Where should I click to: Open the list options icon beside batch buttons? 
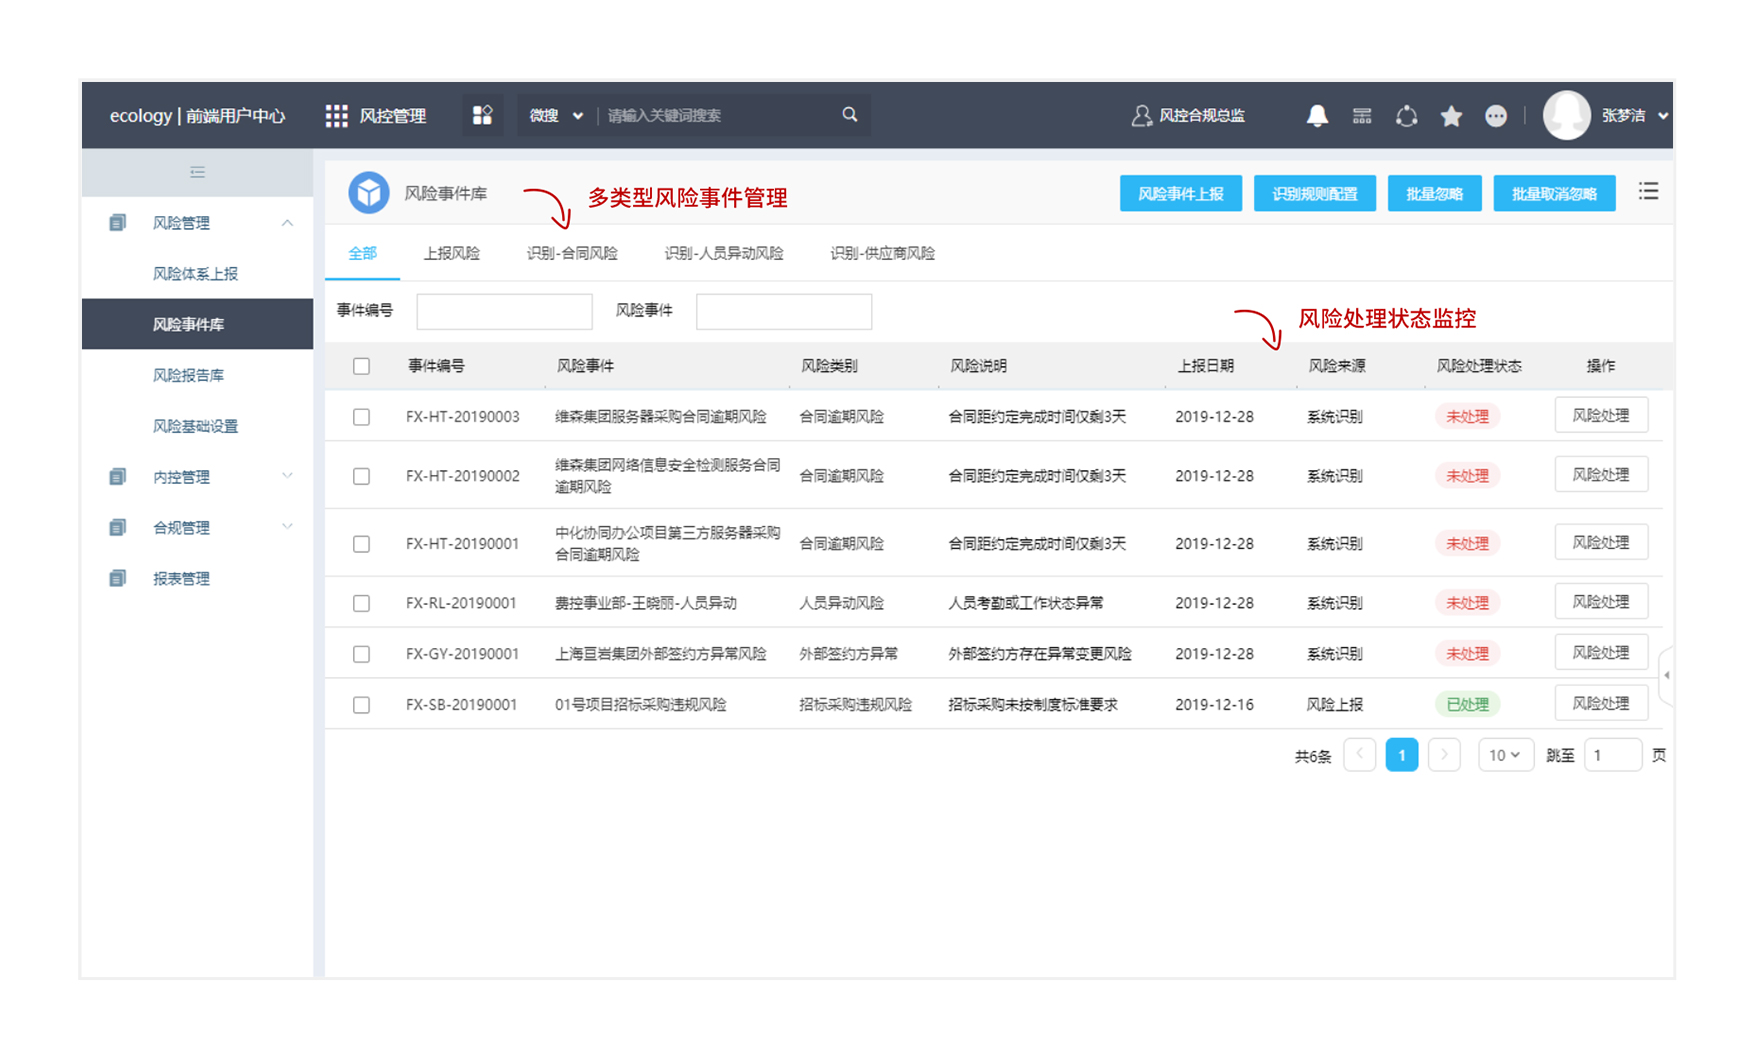tap(1648, 191)
